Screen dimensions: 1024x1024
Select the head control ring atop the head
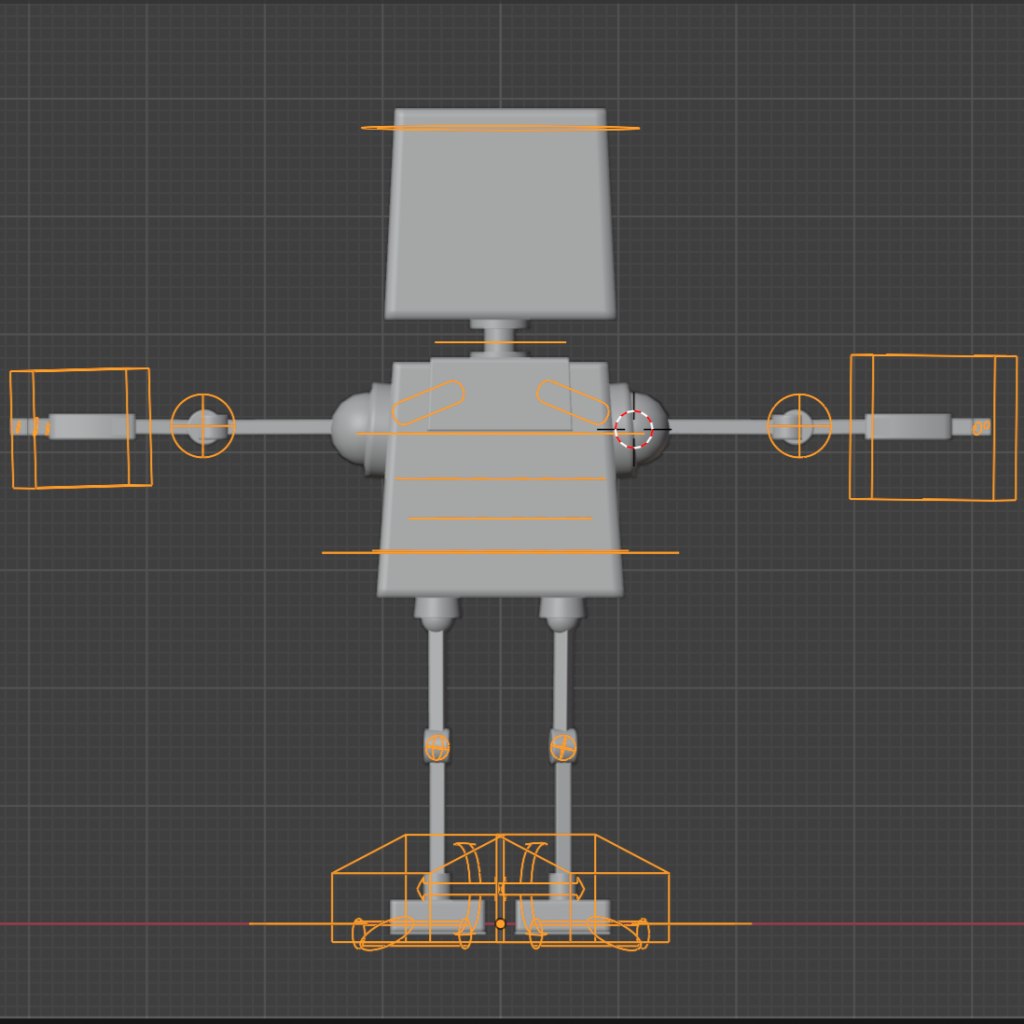coord(500,128)
